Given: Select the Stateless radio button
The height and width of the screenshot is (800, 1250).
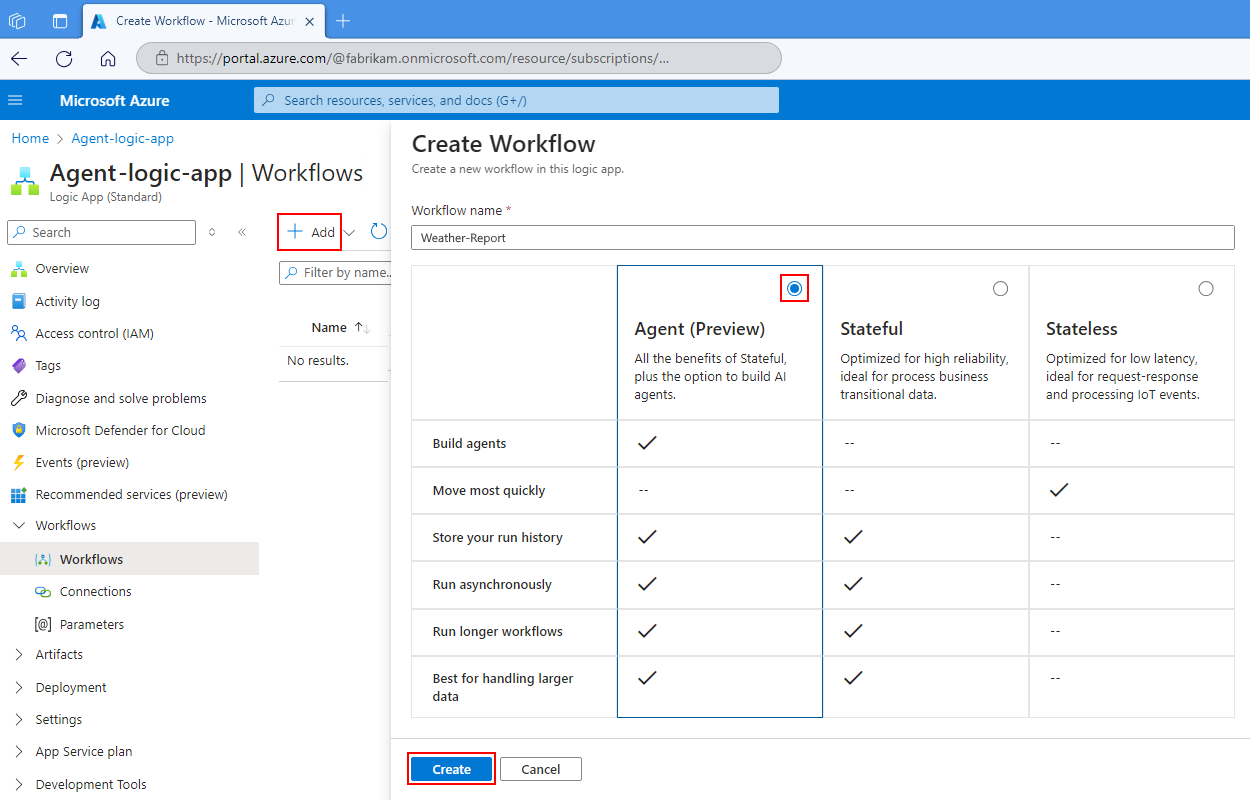Looking at the screenshot, I should [1206, 288].
